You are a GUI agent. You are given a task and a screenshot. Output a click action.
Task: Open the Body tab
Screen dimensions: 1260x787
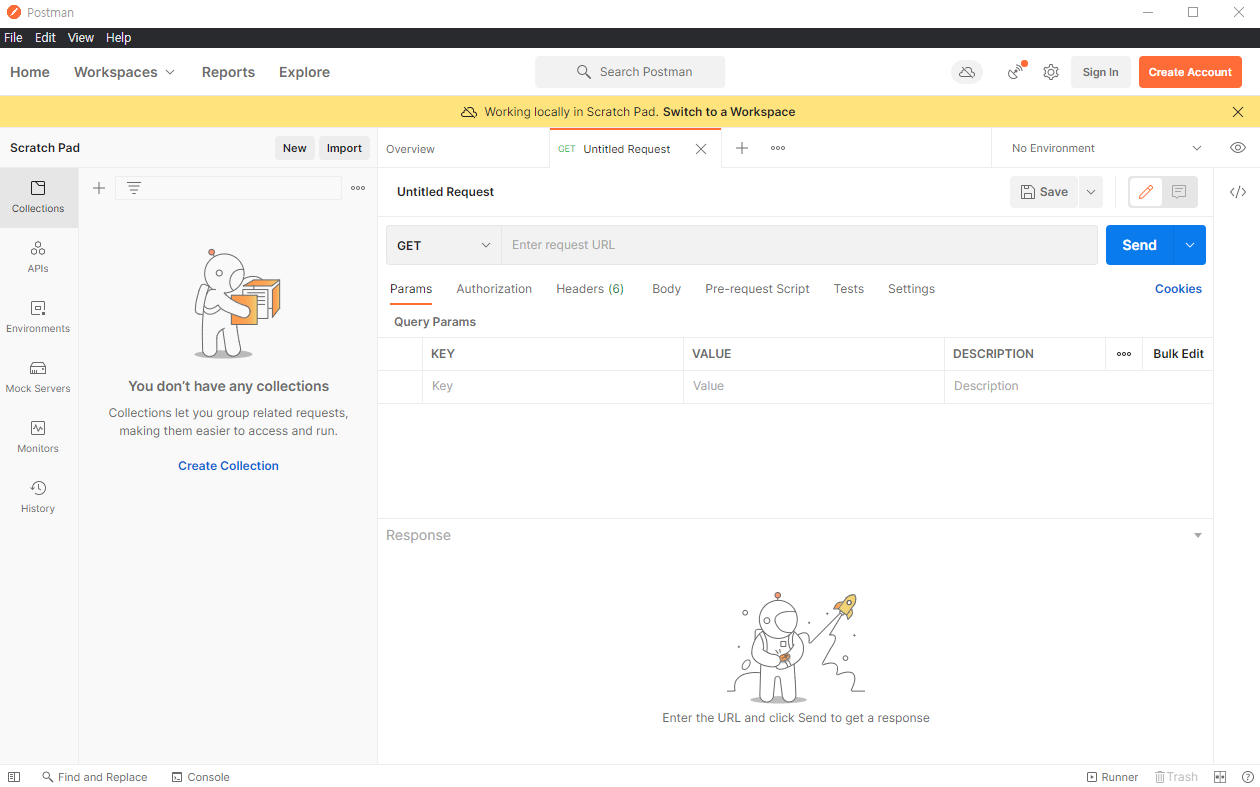666,289
